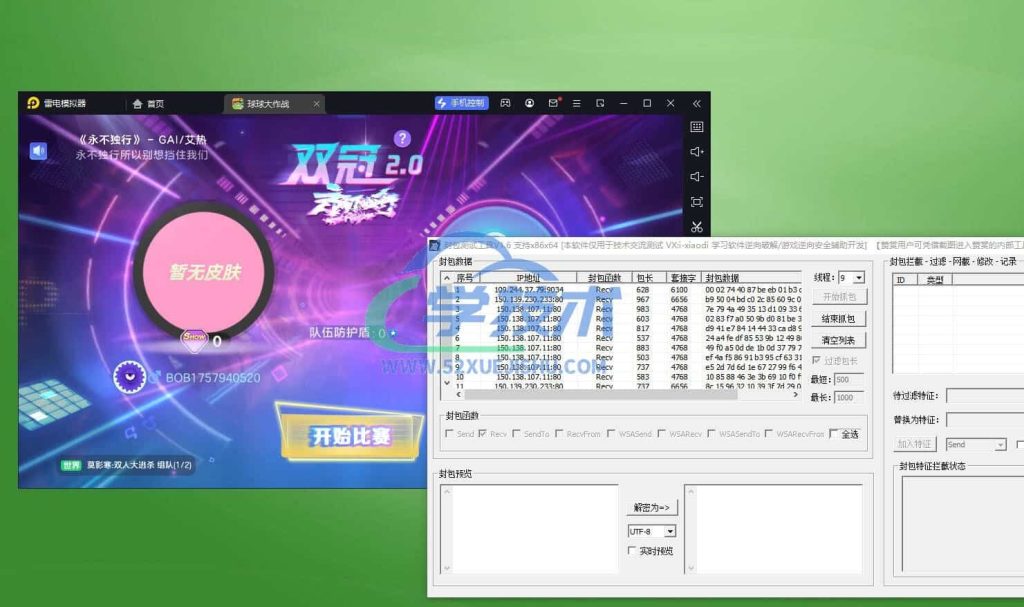Collapse the emulator sidebar using the « icon
Viewport: 1024px width, 607px height.
point(697,103)
